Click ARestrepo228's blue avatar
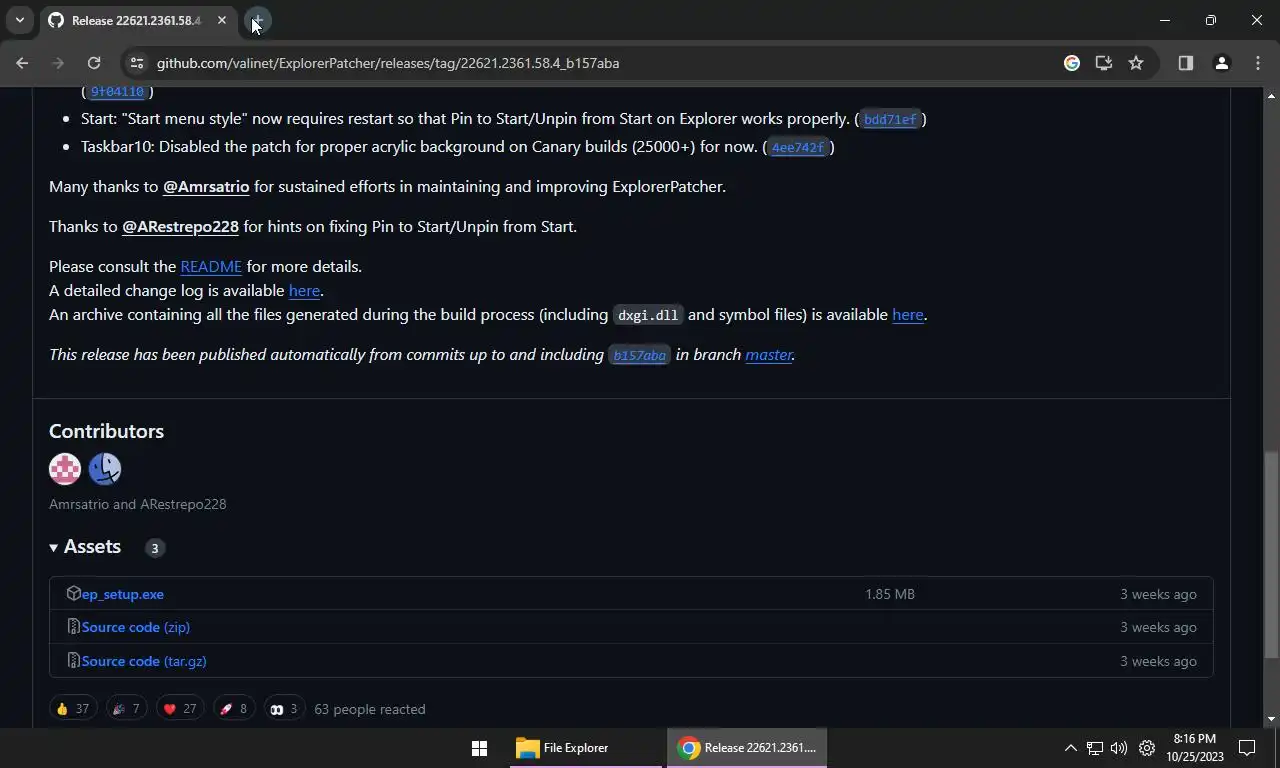This screenshot has width=1280, height=768. [x=105, y=469]
